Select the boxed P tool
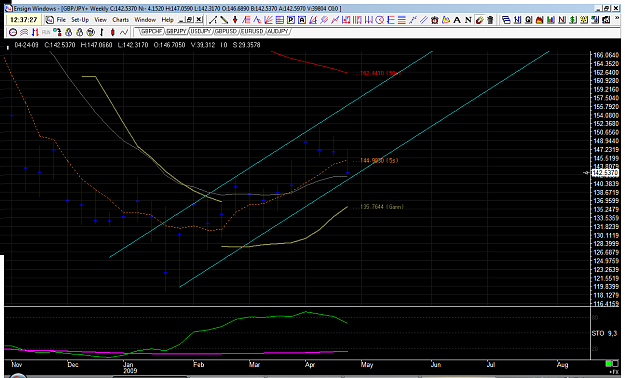This screenshot has width=625, height=378. point(291,20)
